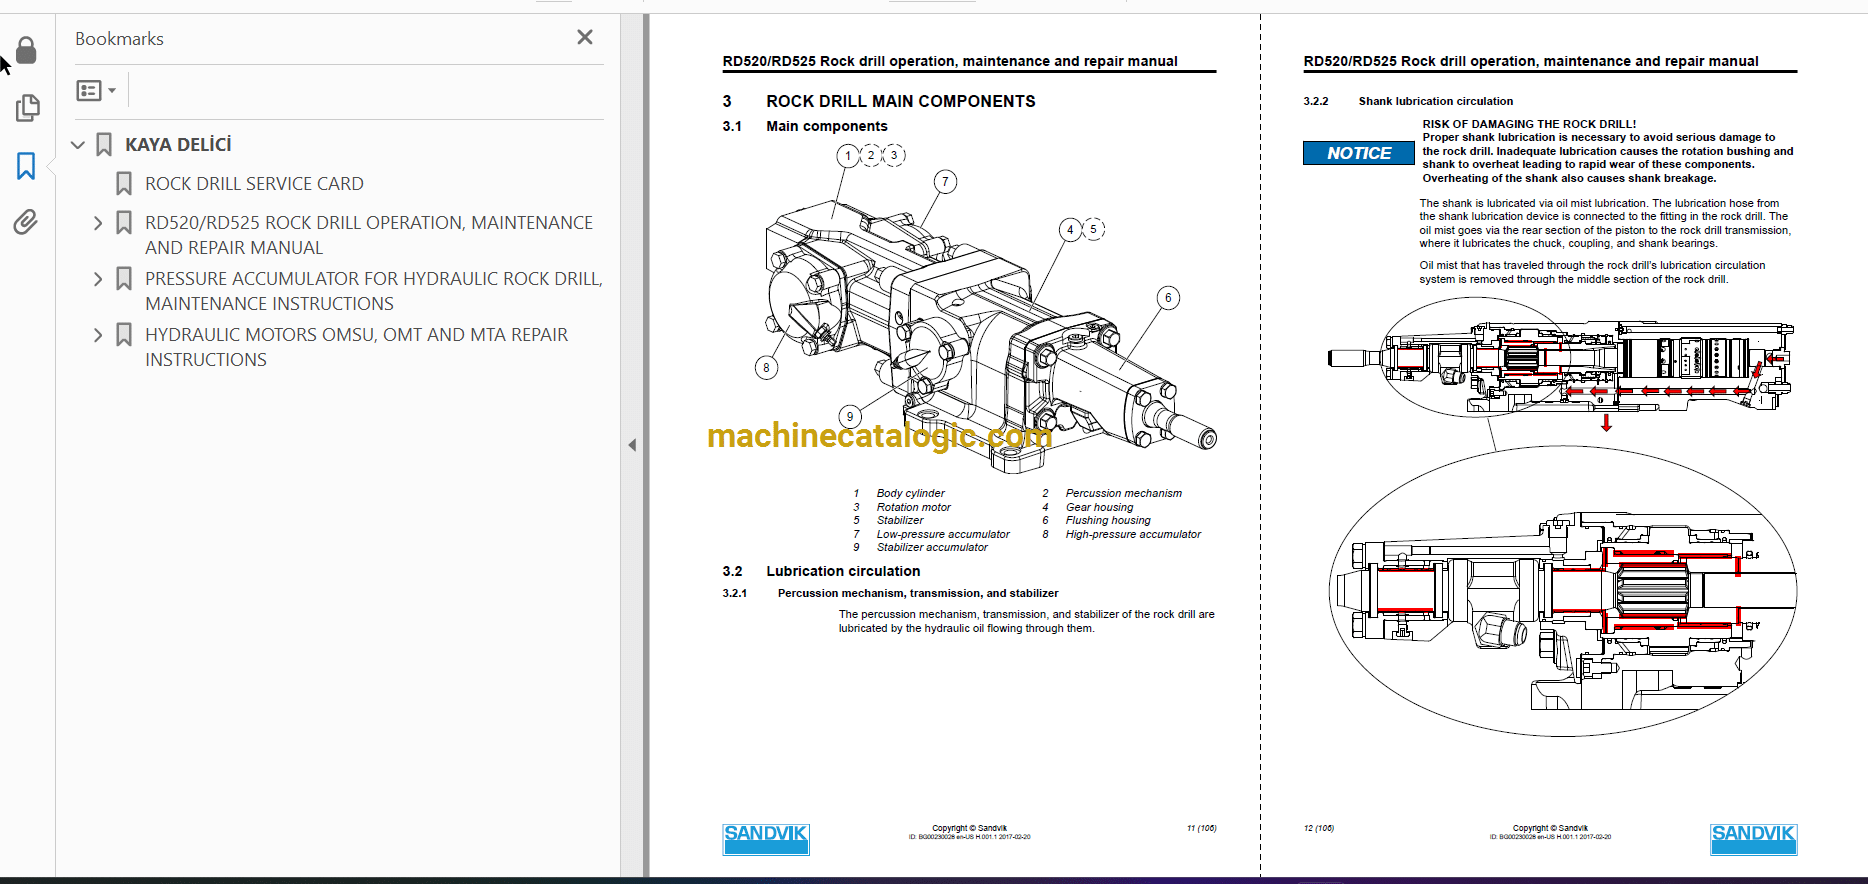
Task: Click the Sandvik logo on page 11
Action: [x=766, y=839]
